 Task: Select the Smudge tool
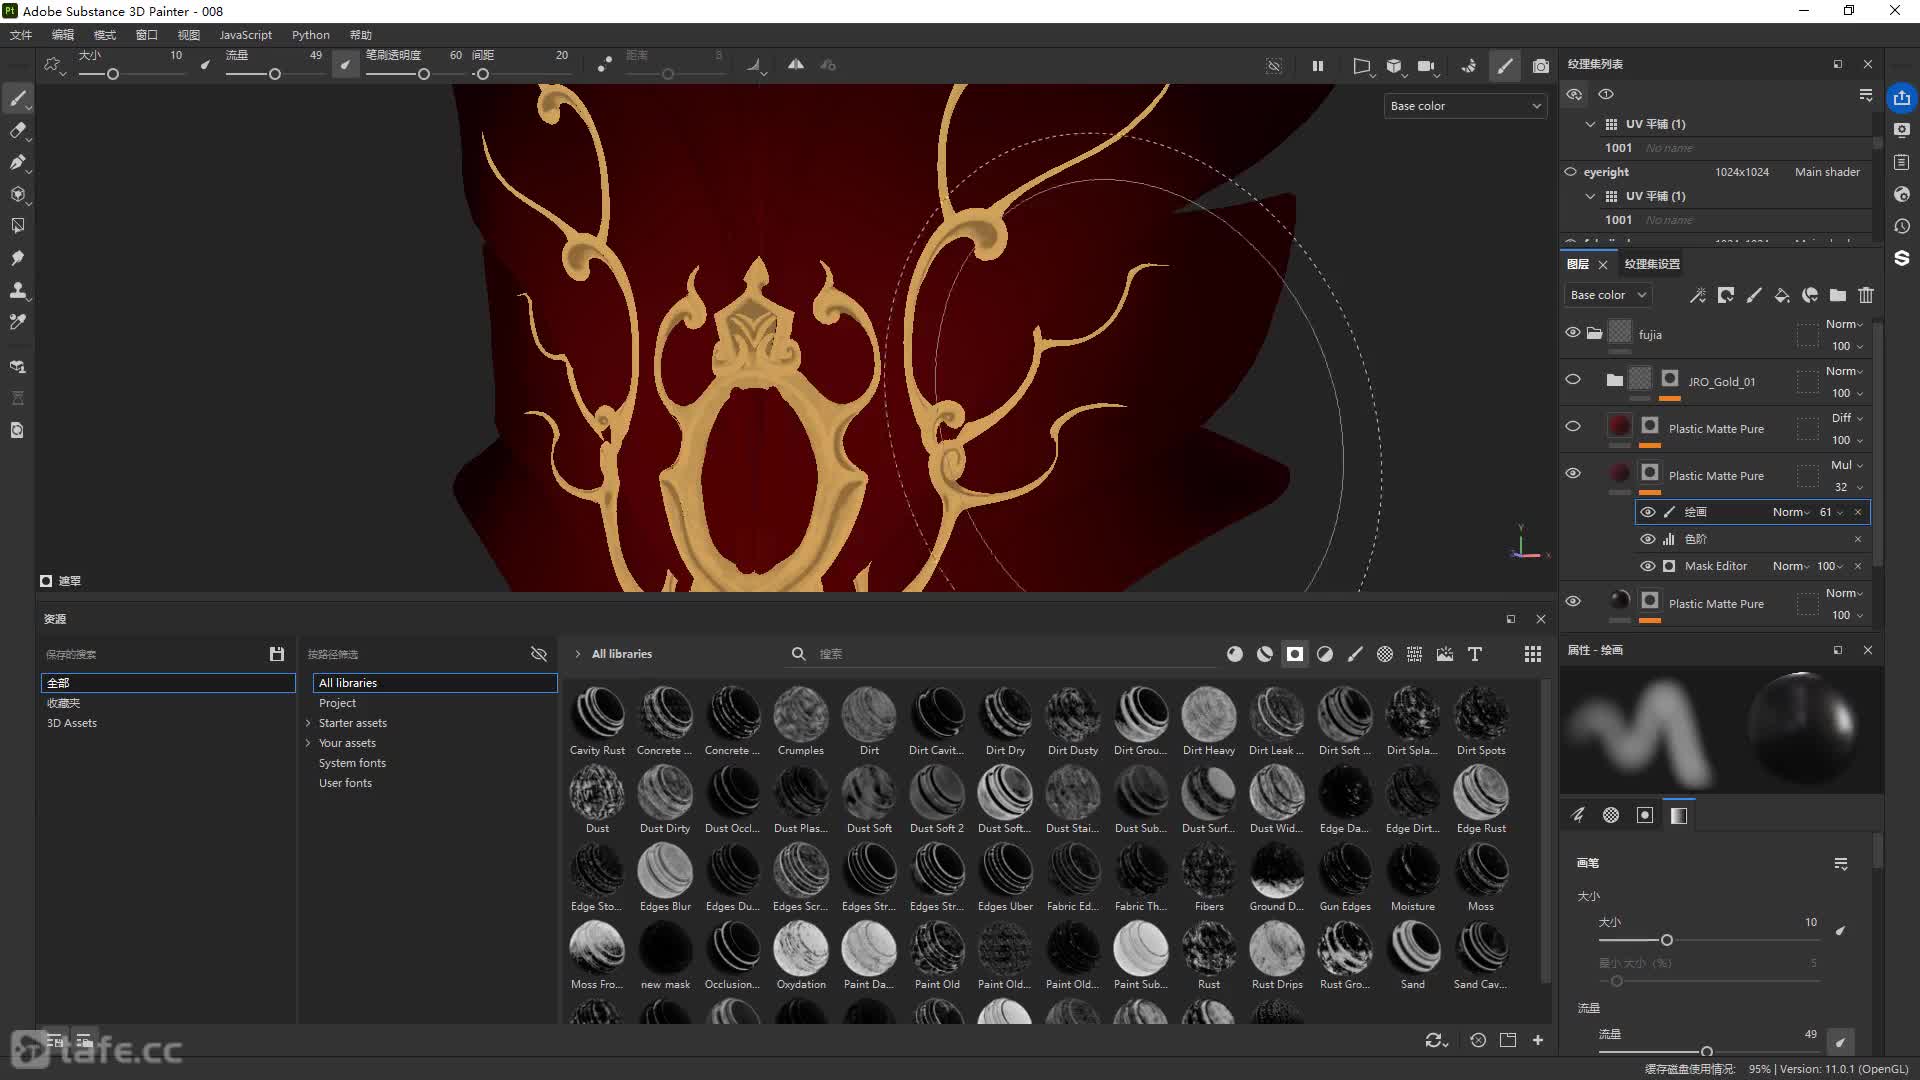(18, 258)
